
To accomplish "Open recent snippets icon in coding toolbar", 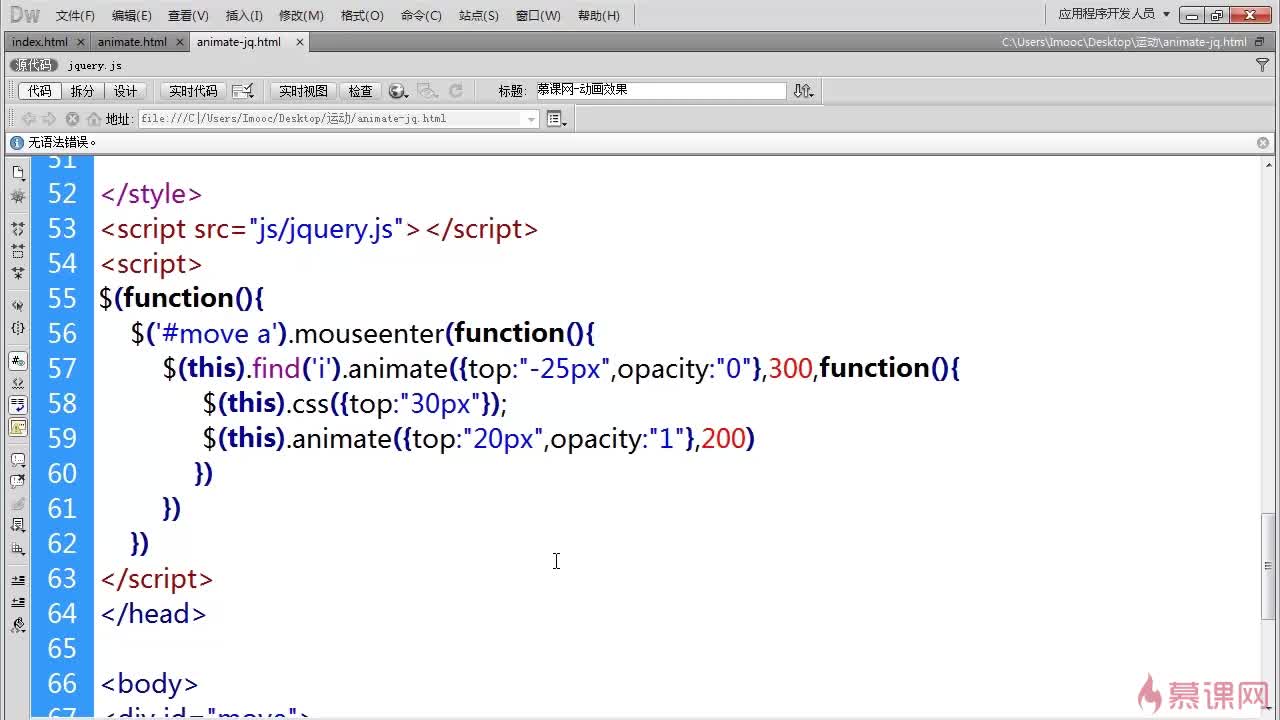I will [18, 524].
